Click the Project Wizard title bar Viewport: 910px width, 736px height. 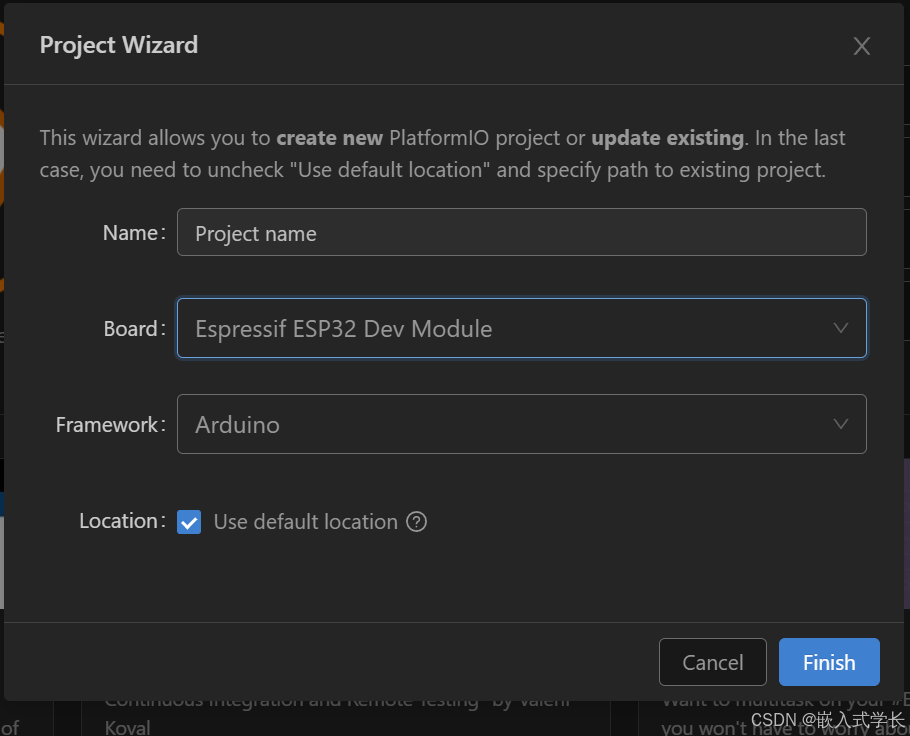(x=118, y=45)
